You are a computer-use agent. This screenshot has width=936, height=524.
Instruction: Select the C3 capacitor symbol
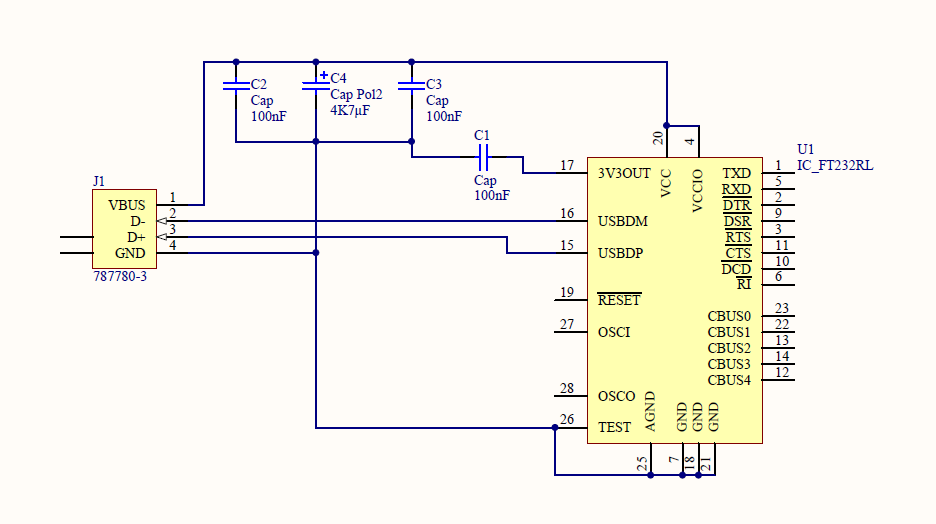tap(411, 86)
